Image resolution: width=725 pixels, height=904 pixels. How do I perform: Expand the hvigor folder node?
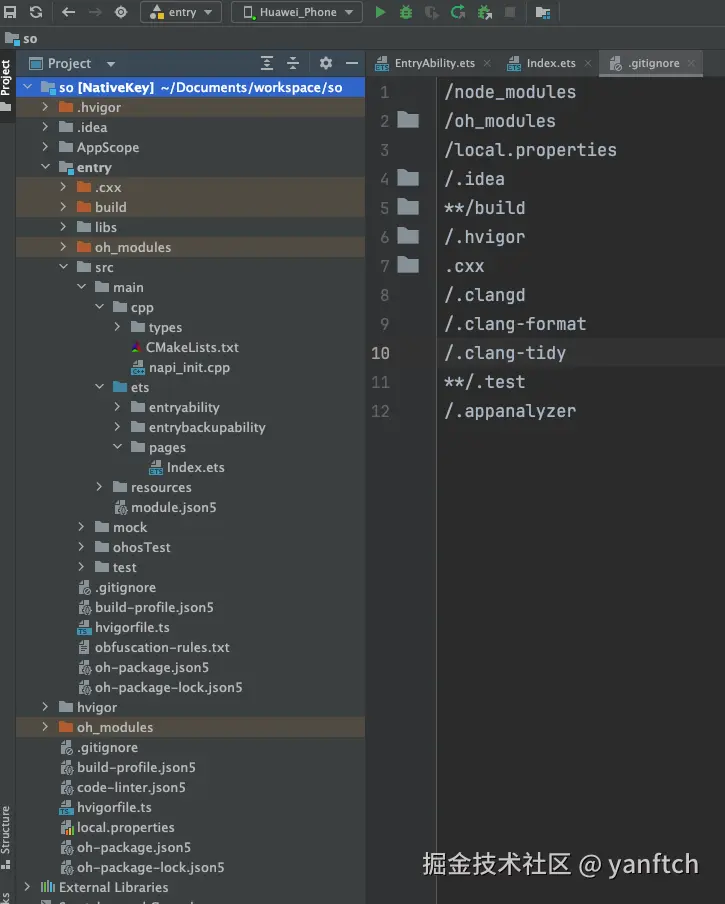coord(45,707)
